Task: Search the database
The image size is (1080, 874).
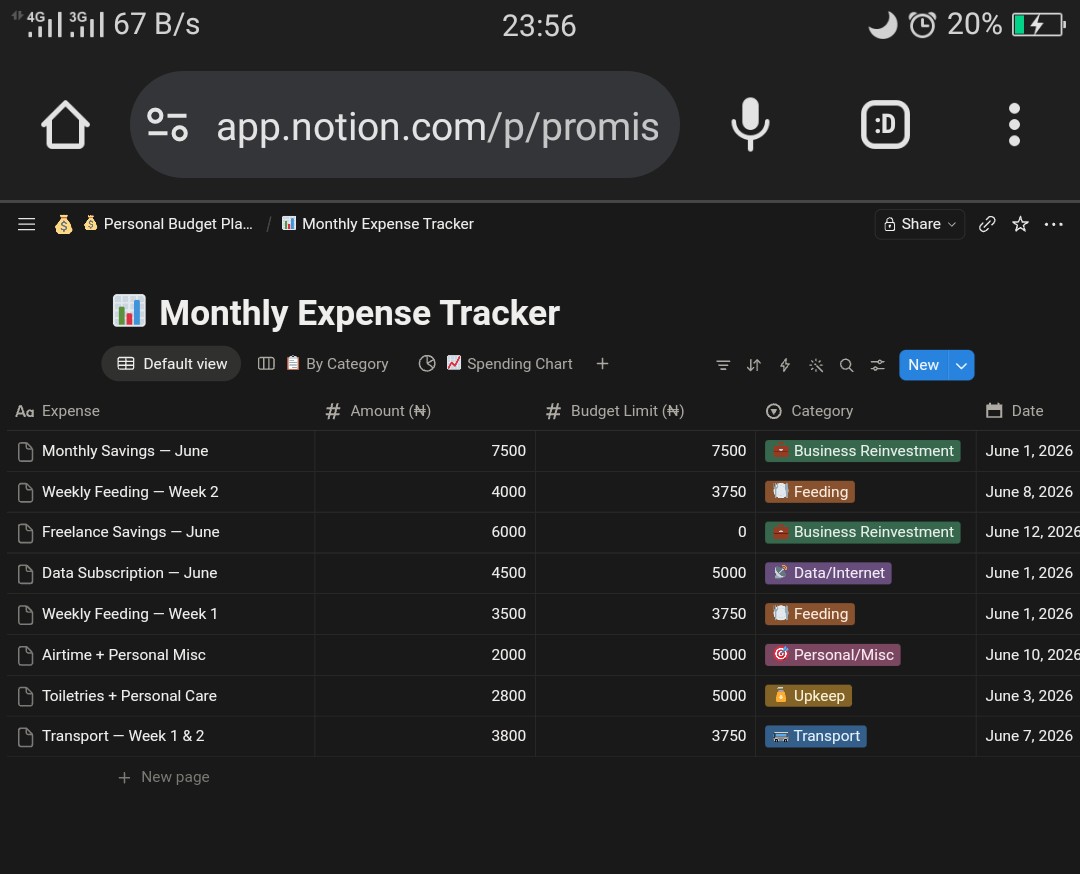Action: point(847,365)
